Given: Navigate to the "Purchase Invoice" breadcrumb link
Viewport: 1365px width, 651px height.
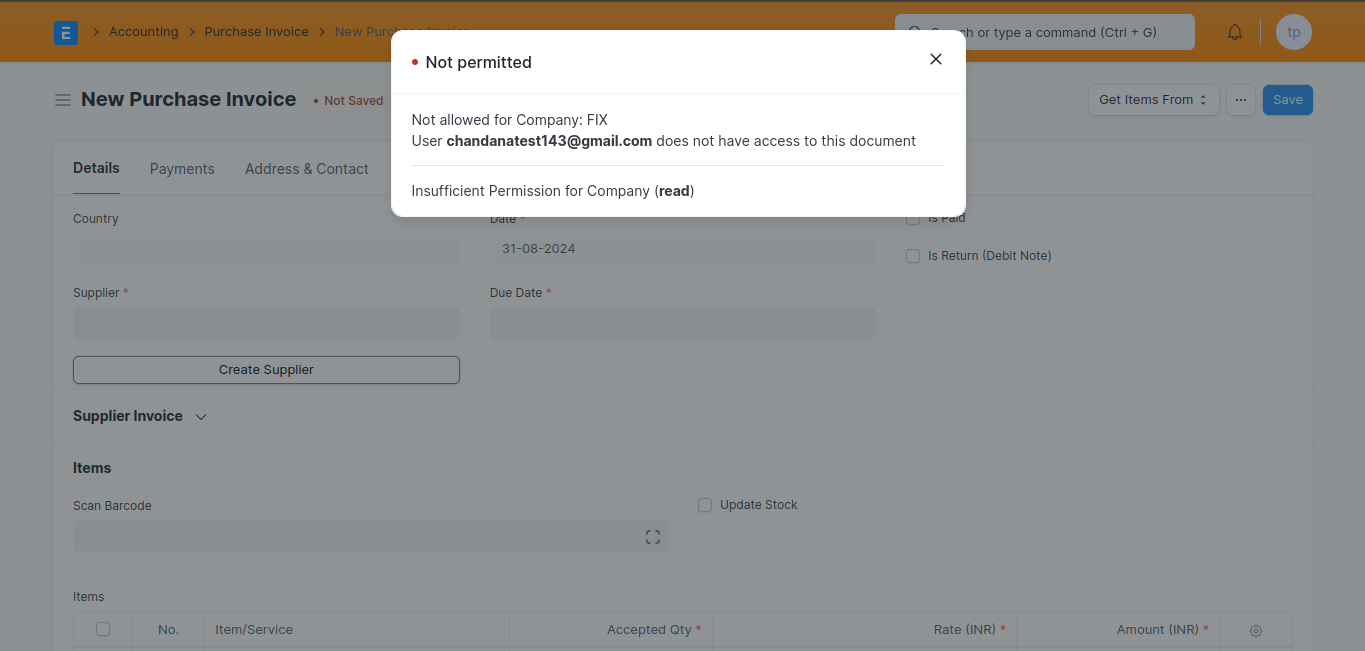Looking at the screenshot, I should click(x=256, y=31).
